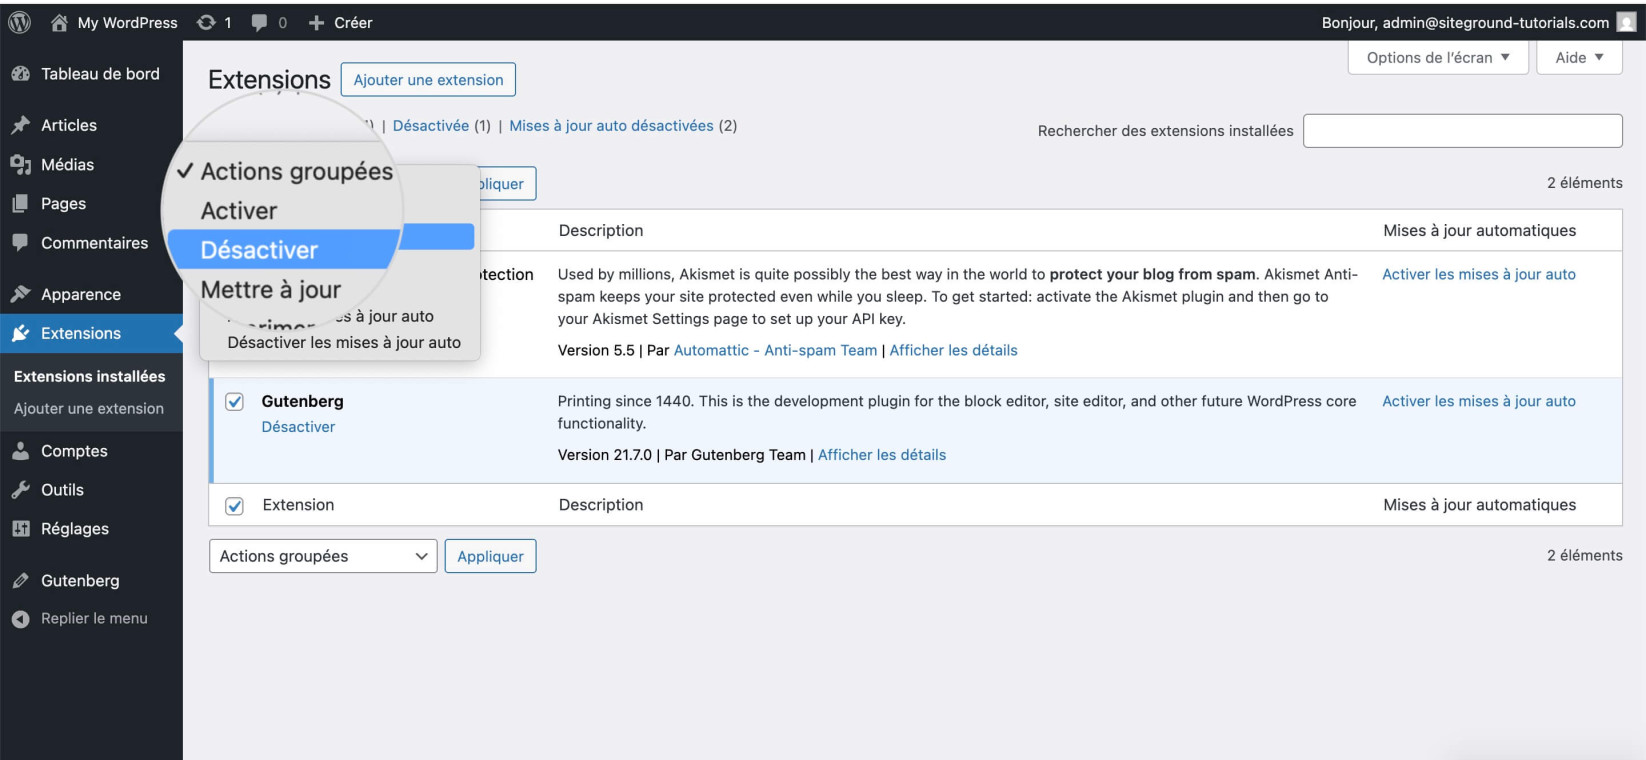Click the Pages icon in sidebar
1646x760 pixels.
pyautogui.click(x=20, y=203)
